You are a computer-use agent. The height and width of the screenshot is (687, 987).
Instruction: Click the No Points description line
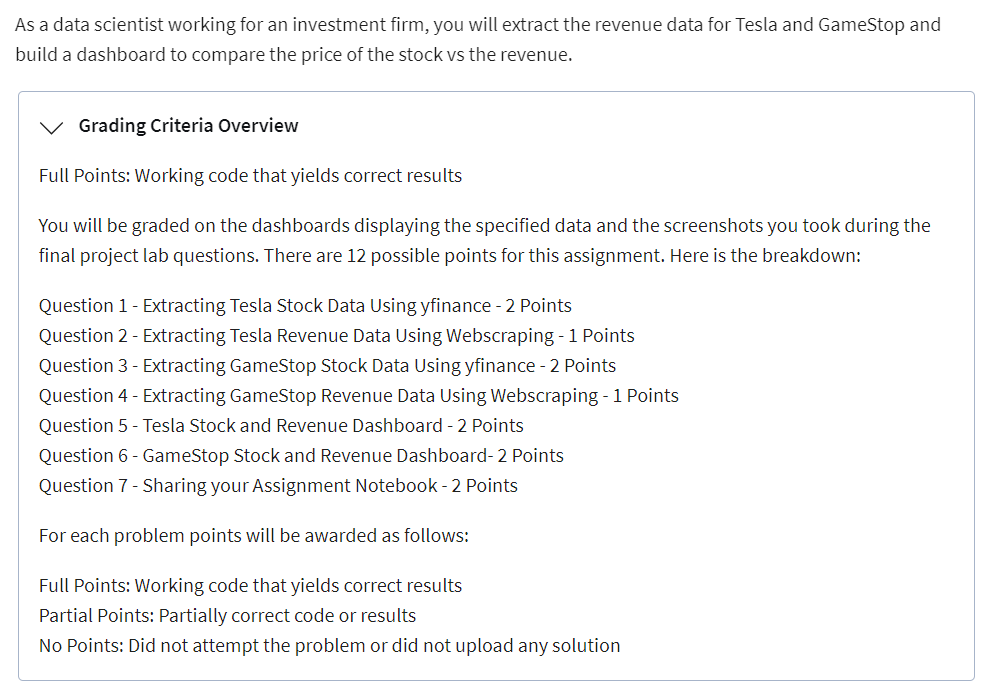pos(329,646)
